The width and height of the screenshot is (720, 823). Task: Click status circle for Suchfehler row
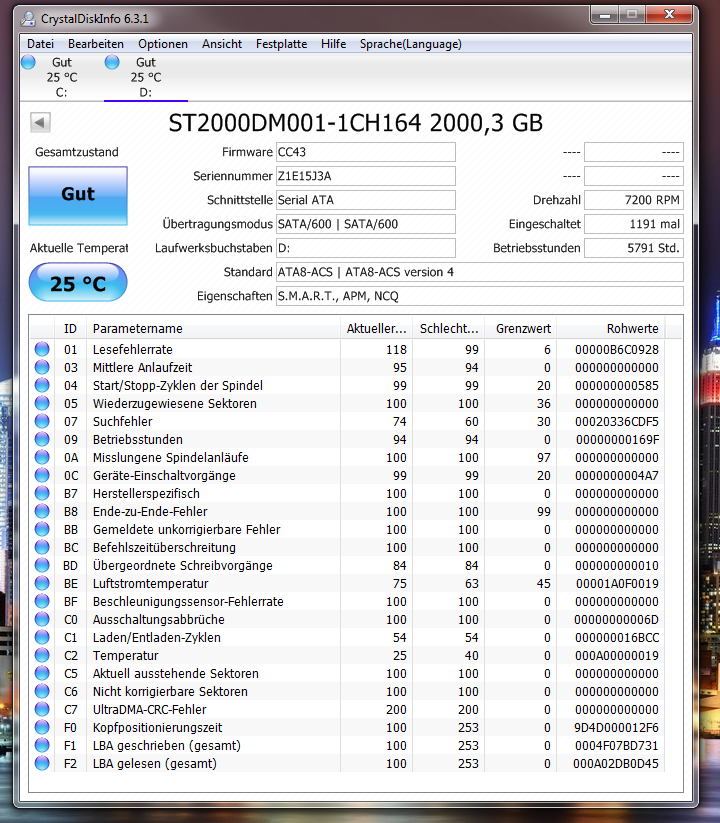point(42,421)
